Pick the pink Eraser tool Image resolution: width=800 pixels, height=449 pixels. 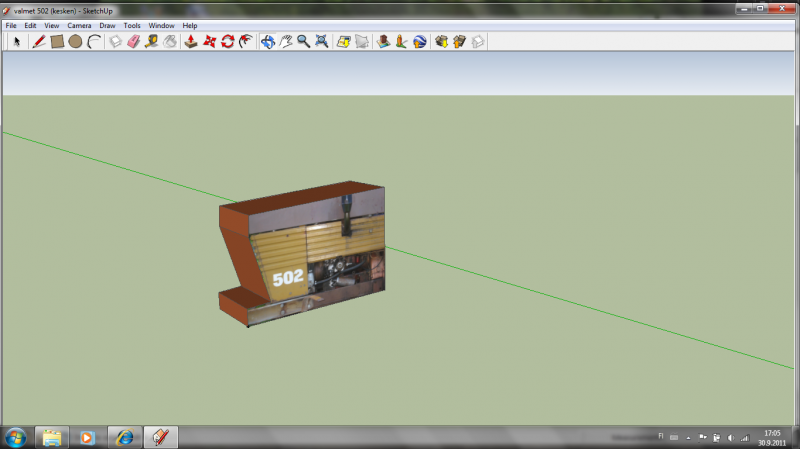tap(134, 41)
